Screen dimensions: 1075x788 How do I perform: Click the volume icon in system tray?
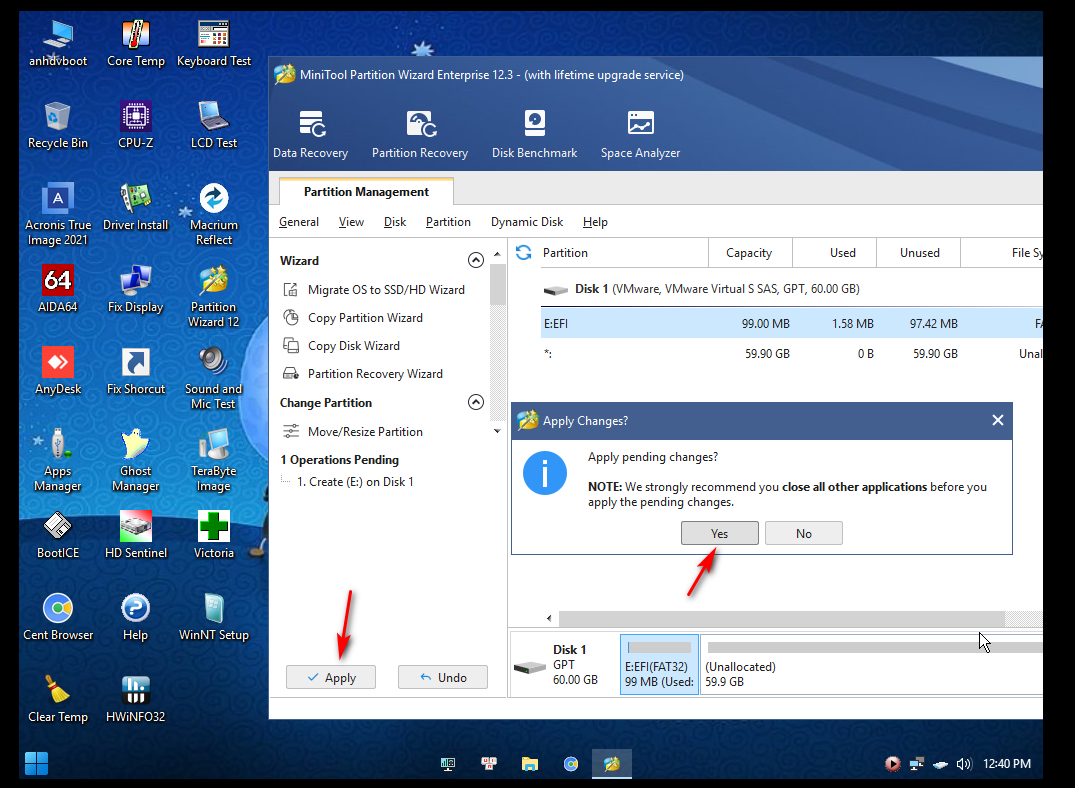click(x=964, y=763)
